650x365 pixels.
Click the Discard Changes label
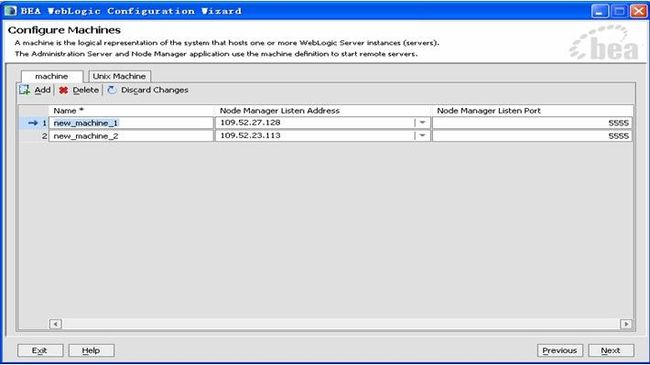[155, 90]
